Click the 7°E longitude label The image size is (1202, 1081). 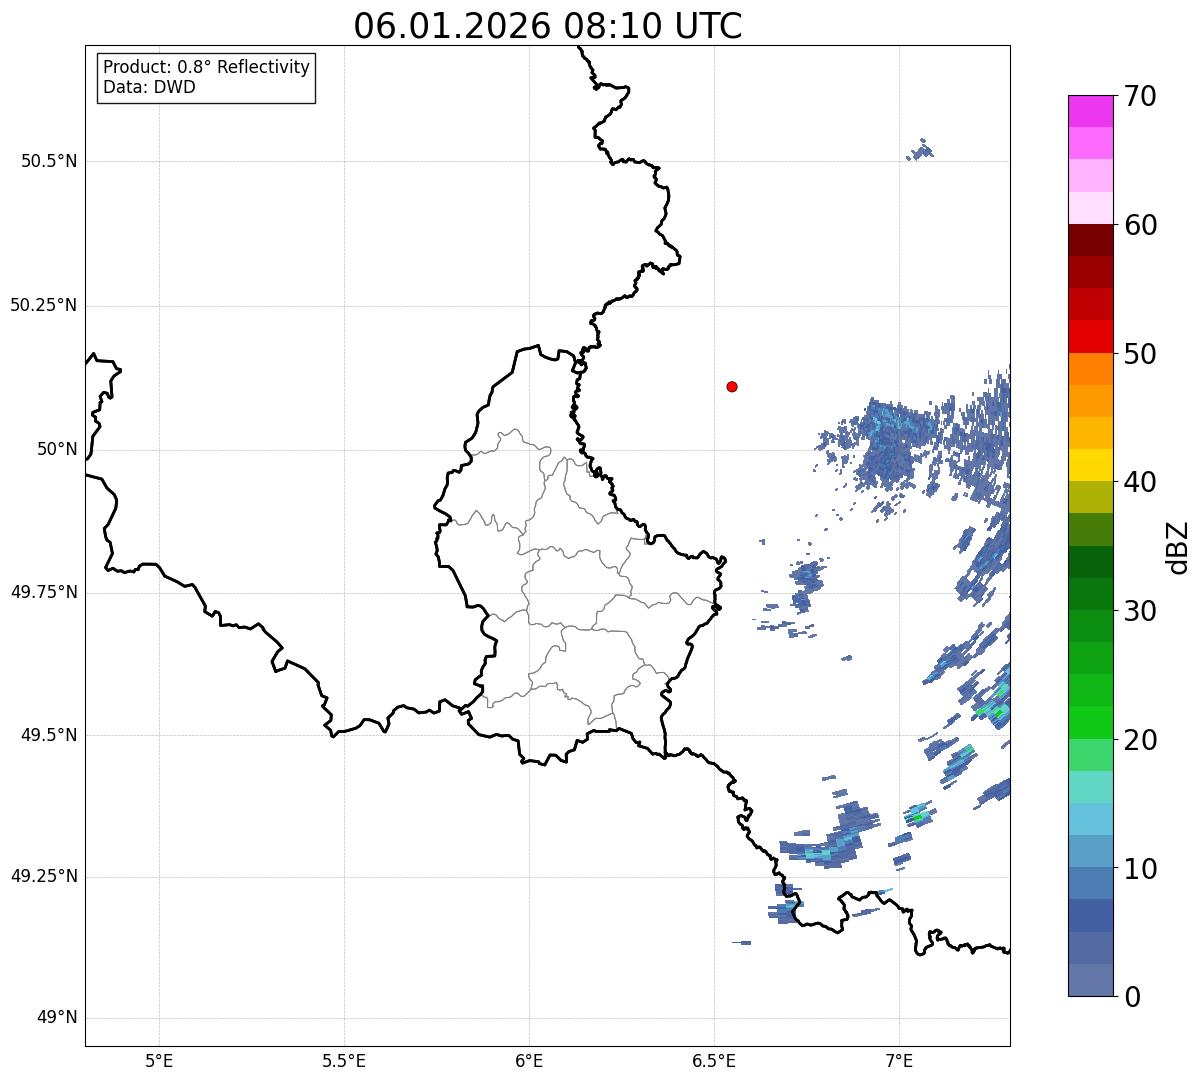coord(899,1061)
